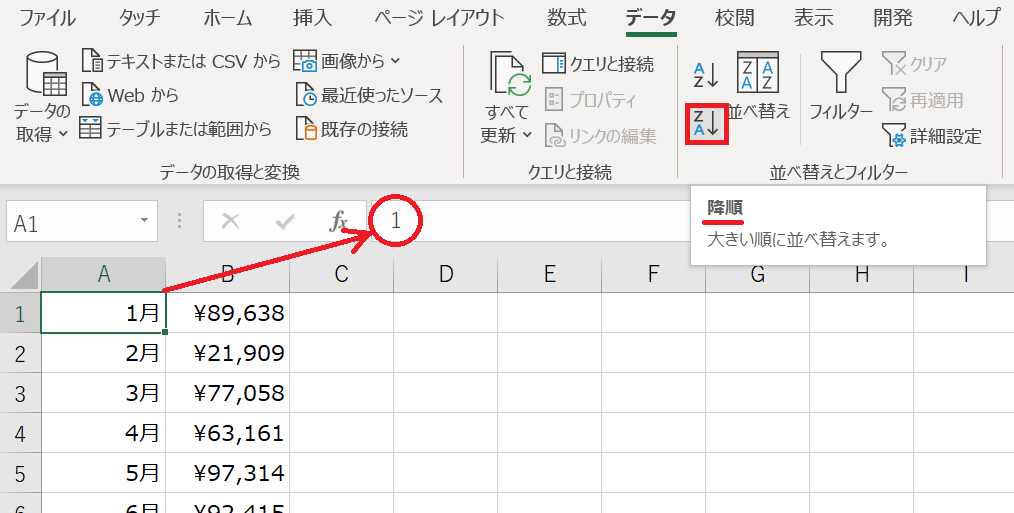Click the ascending sort (A to Z) icon

tap(706, 72)
